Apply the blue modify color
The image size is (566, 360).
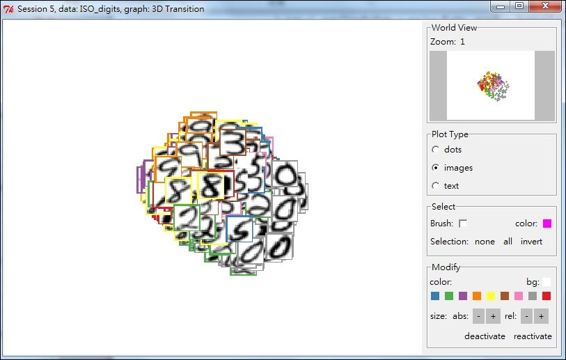tap(435, 296)
